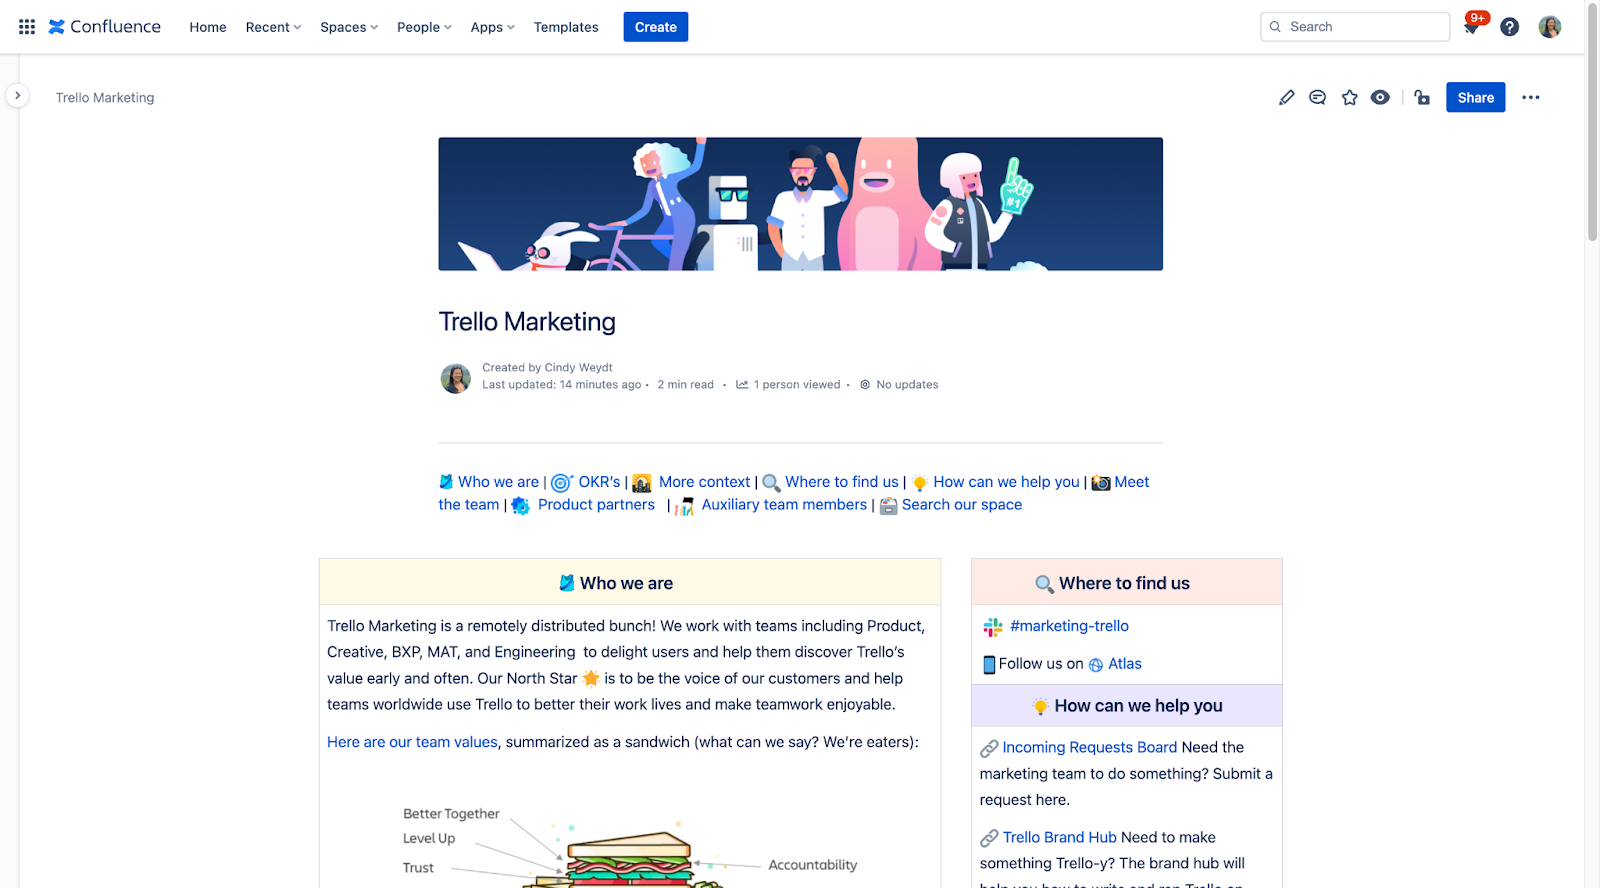Viewport: 1600px width, 888px height.
Task: Open the #marketing-trello Slack channel link
Action: pyautogui.click(x=1069, y=626)
